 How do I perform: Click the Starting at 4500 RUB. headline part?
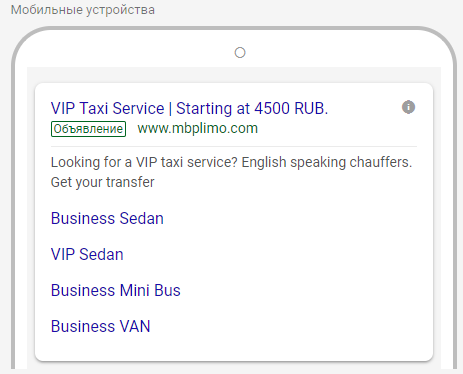(x=252, y=109)
